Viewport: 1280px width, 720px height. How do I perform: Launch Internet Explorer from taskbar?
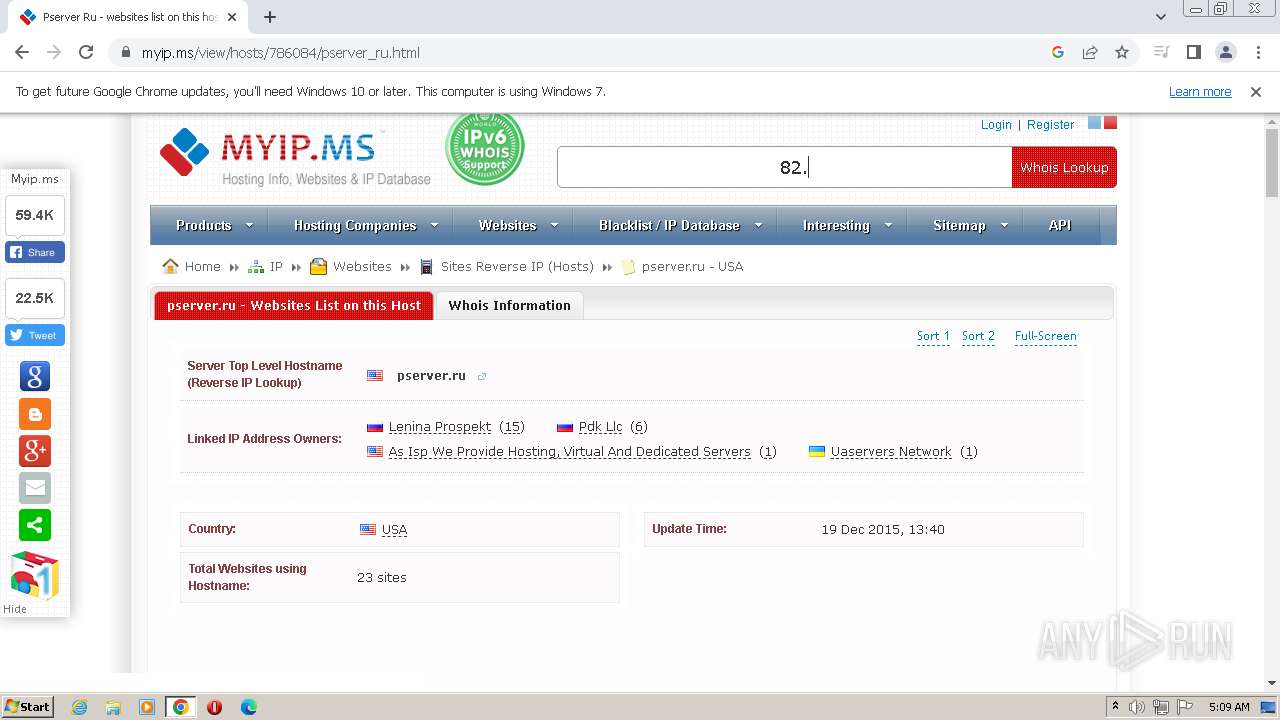[80, 707]
